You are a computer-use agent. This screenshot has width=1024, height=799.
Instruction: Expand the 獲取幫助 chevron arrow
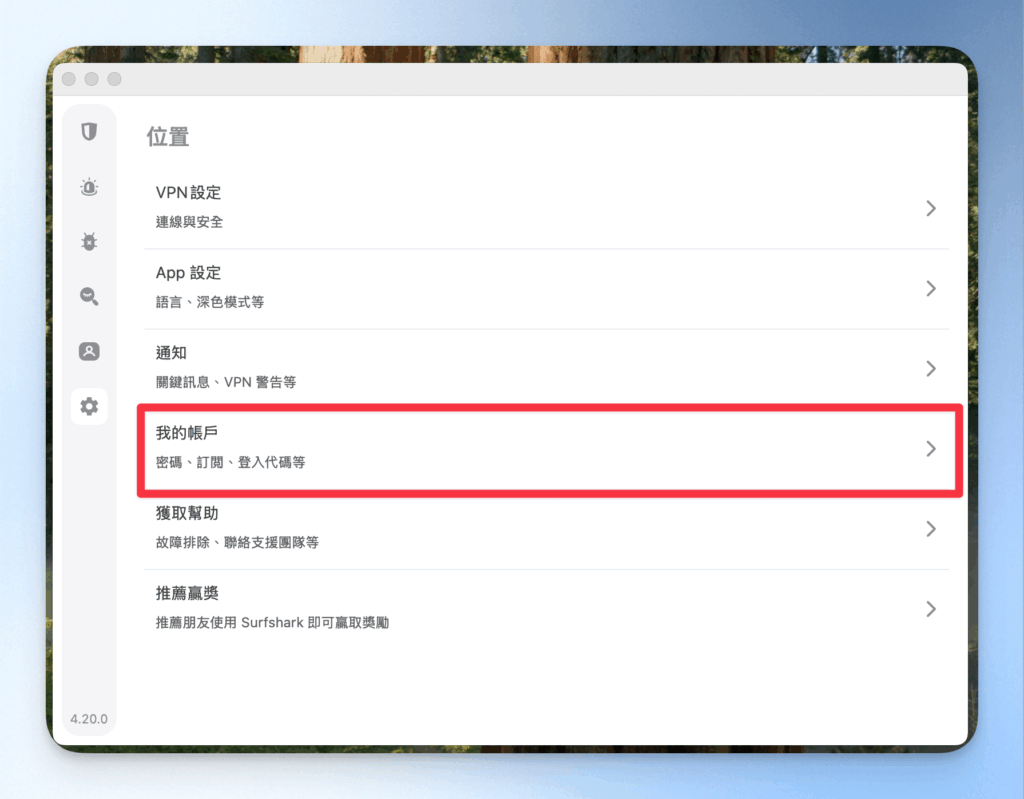931,529
